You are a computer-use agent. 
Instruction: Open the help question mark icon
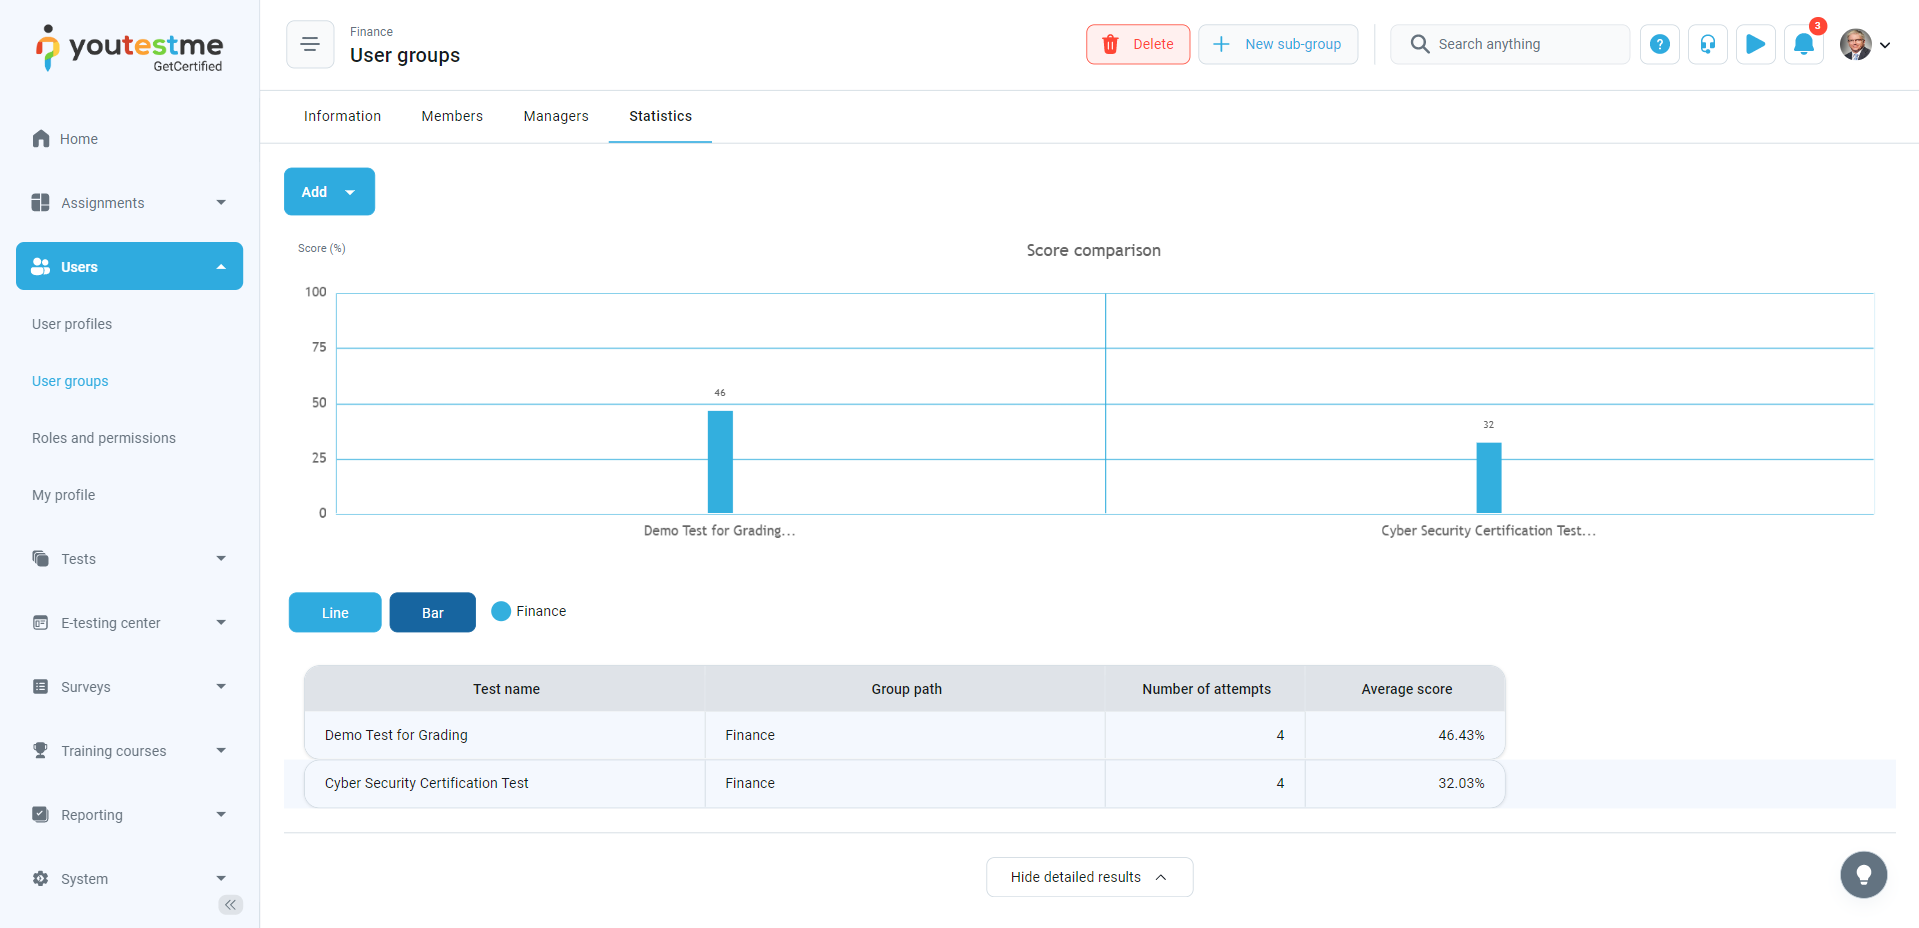pos(1659,45)
